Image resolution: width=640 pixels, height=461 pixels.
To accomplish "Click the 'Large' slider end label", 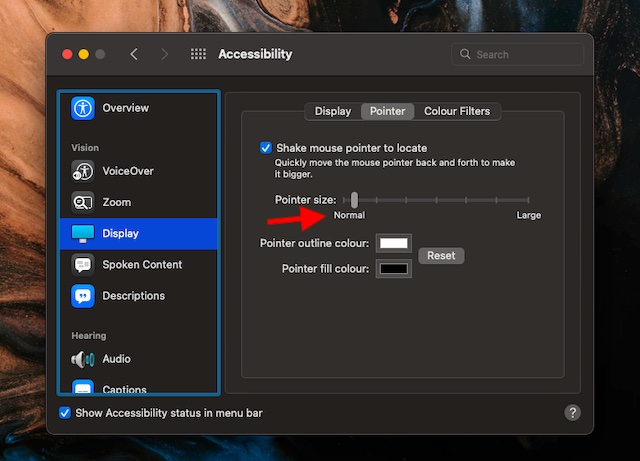I will coord(529,215).
